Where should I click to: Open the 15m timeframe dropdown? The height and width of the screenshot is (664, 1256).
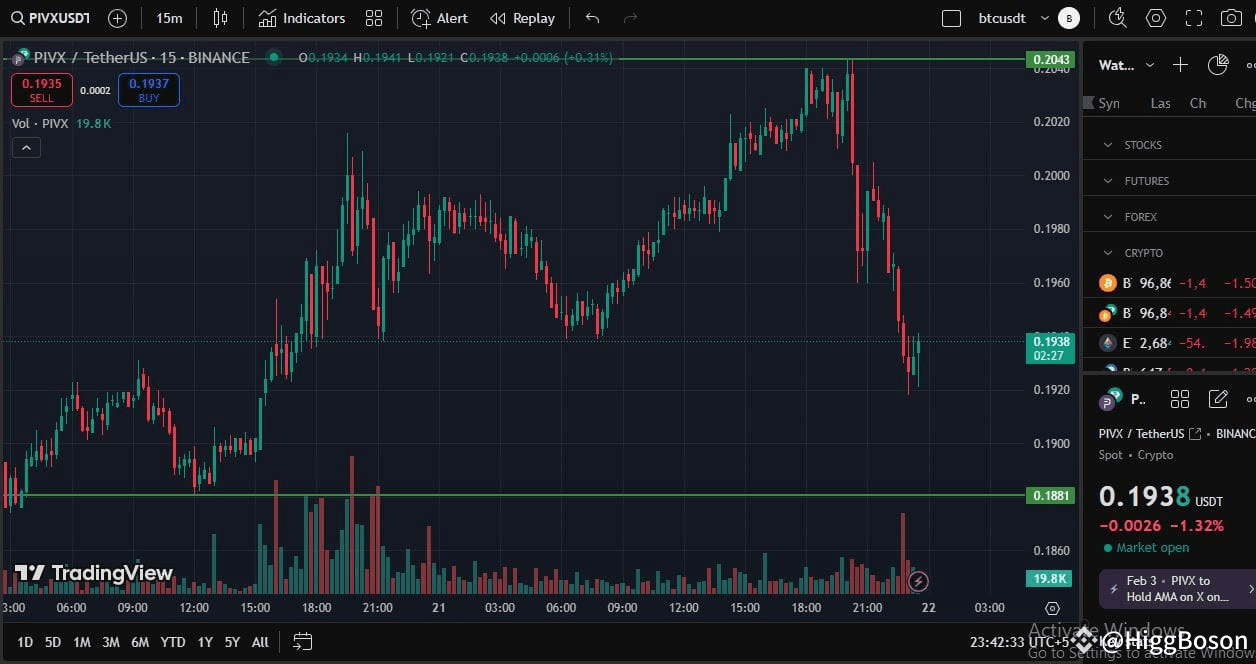click(168, 18)
